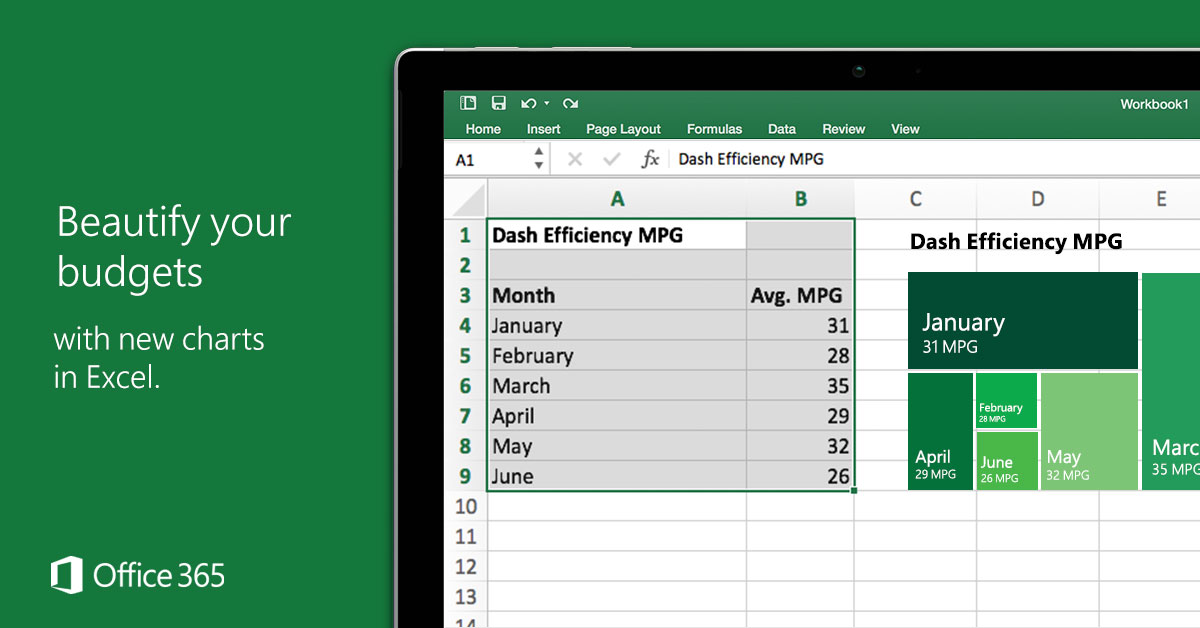Viewport: 1200px width, 628px height.
Task: Select the May 32 MPG treemap block
Action: click(x=1089, y=431)
